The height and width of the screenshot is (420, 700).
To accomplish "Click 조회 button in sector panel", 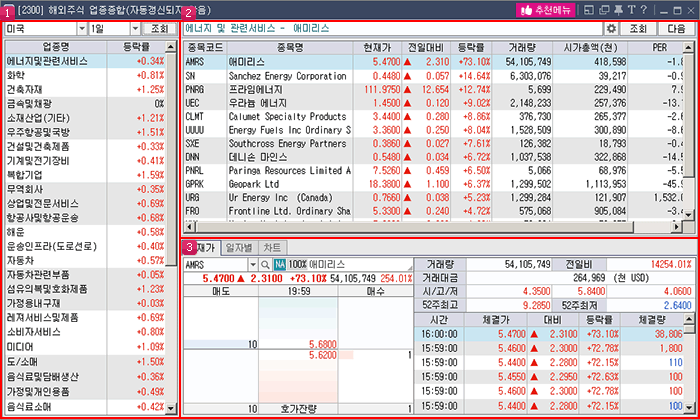I will (159, 29).
